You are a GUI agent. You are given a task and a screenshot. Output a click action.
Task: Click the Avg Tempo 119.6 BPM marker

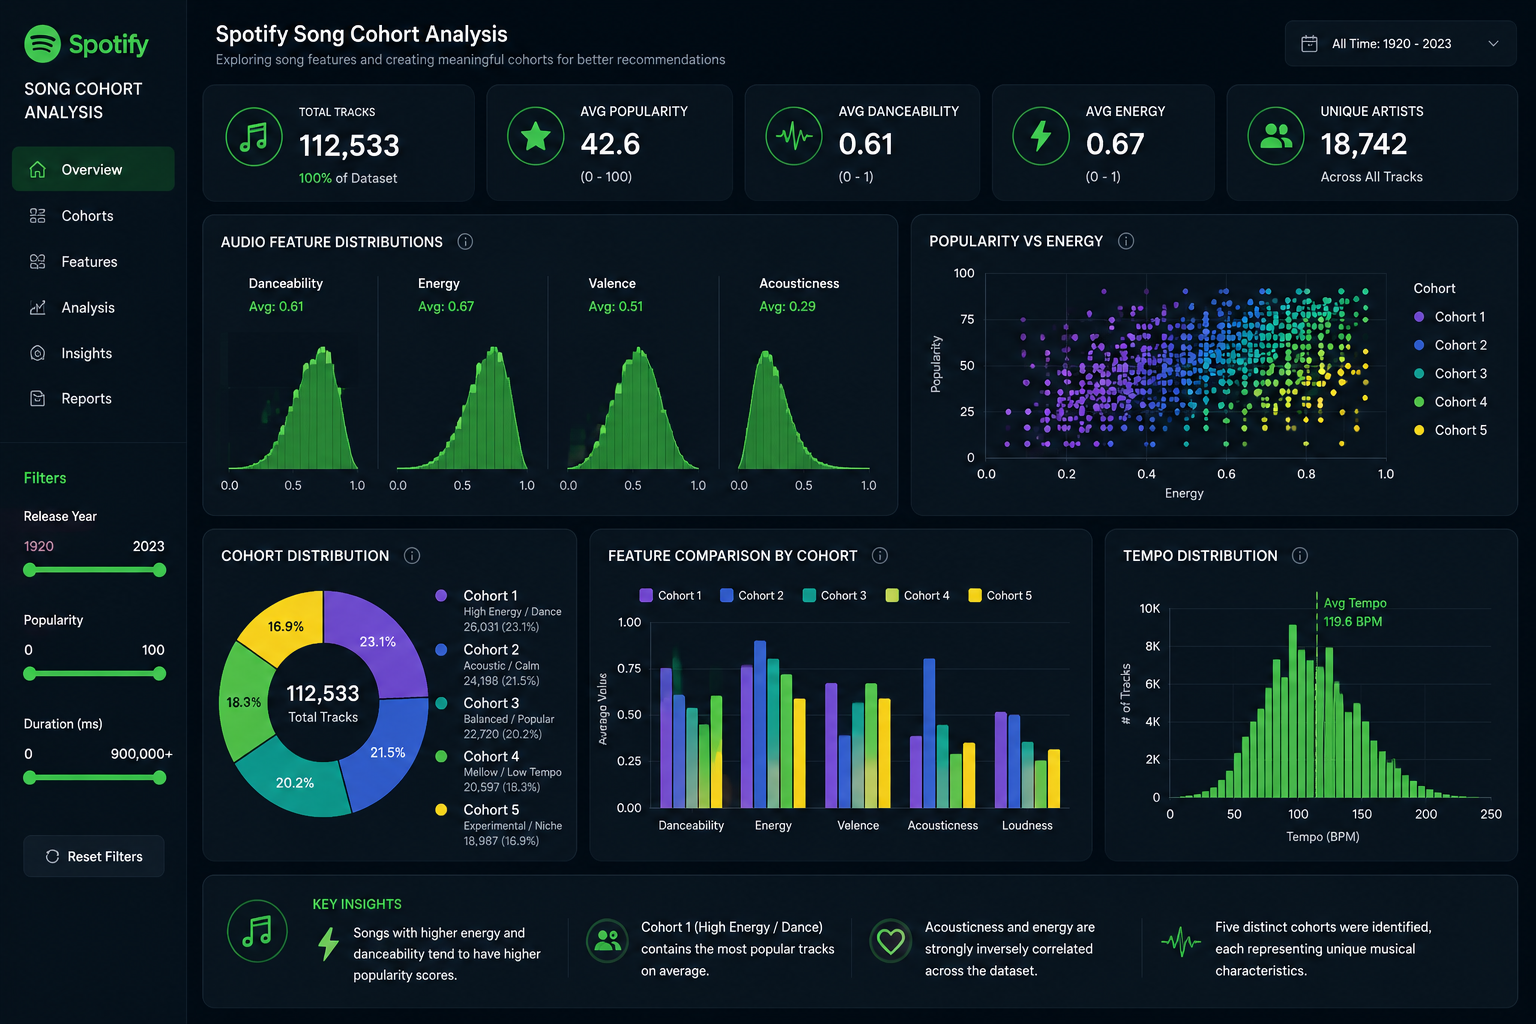click(x=1353, y=612)
